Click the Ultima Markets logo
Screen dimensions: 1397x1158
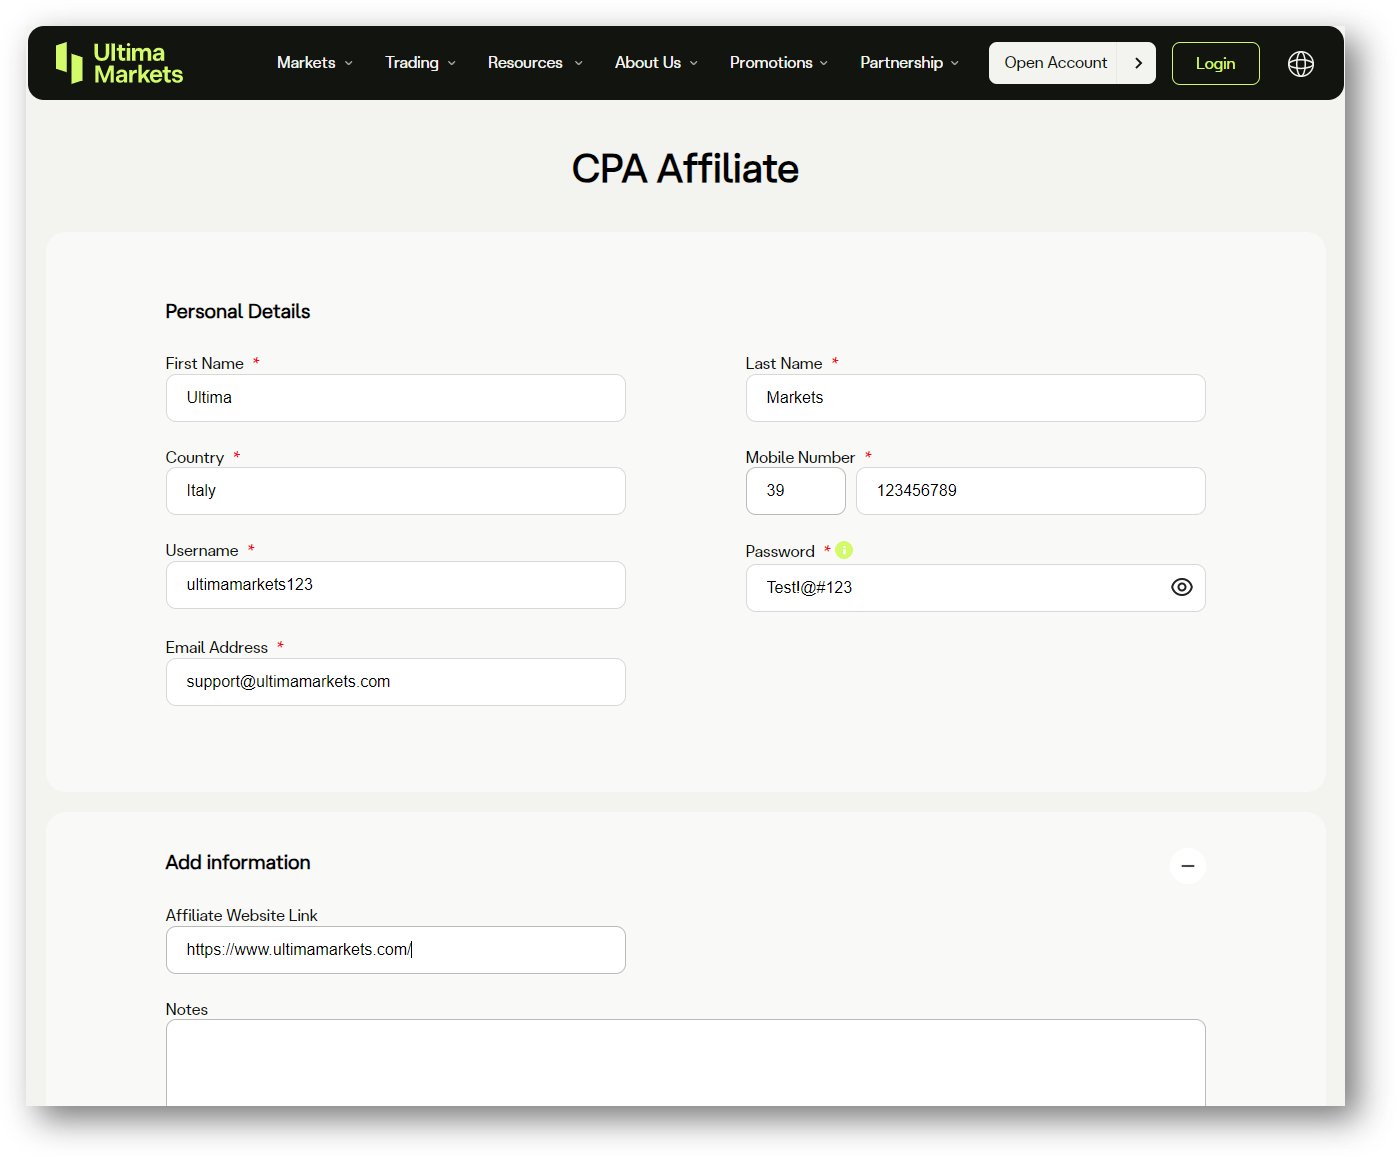(119, 63)
